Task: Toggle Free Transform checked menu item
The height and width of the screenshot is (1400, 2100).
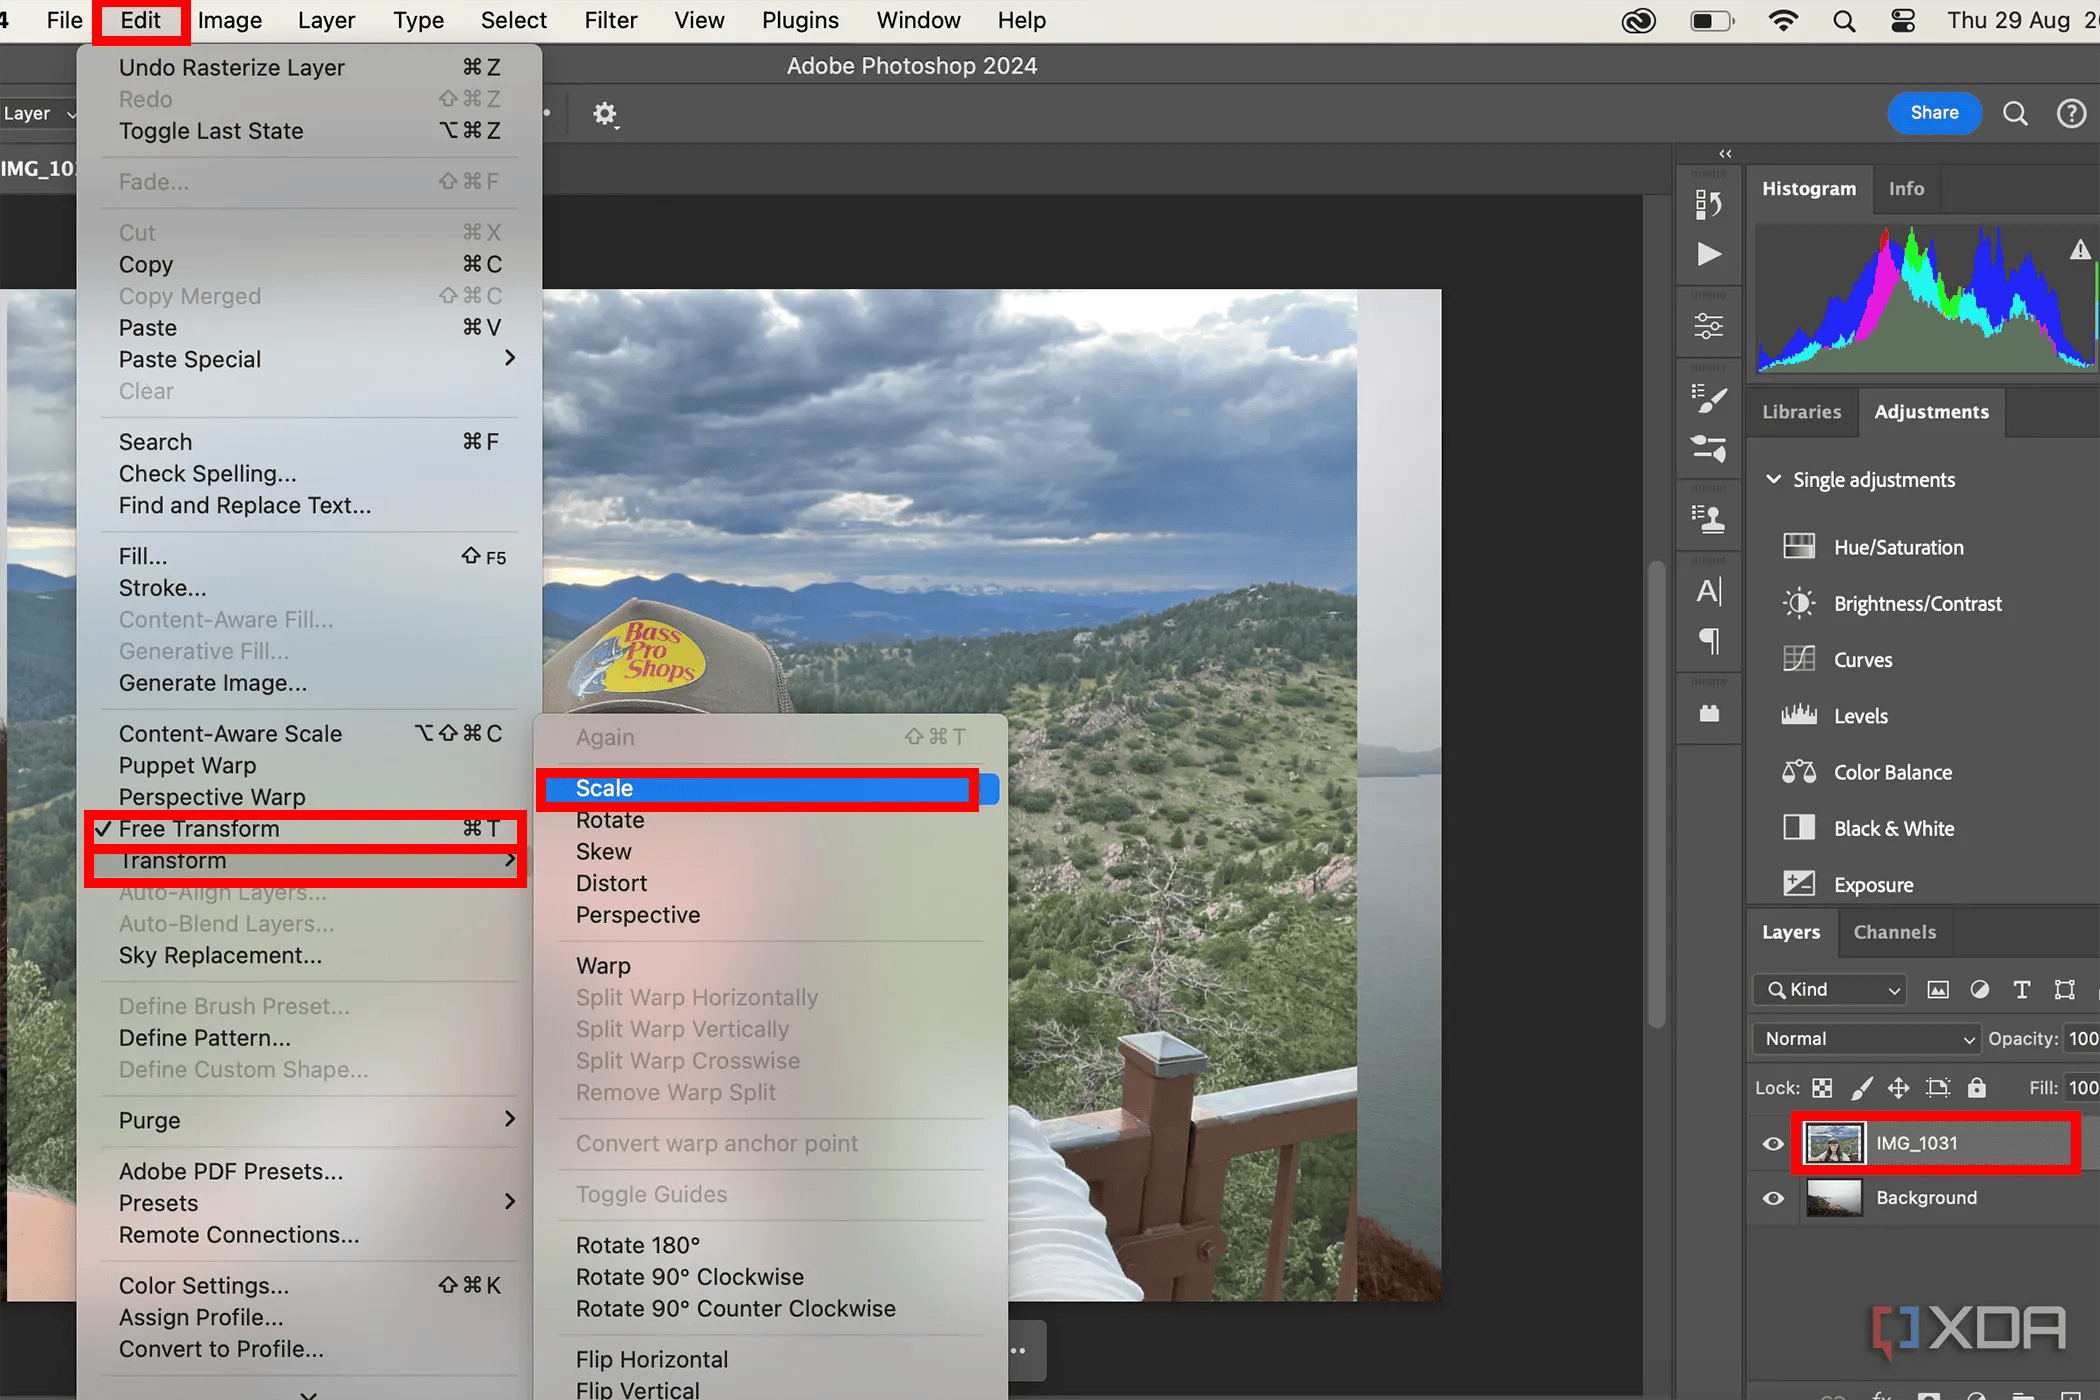Action: (x=306, y=829)
